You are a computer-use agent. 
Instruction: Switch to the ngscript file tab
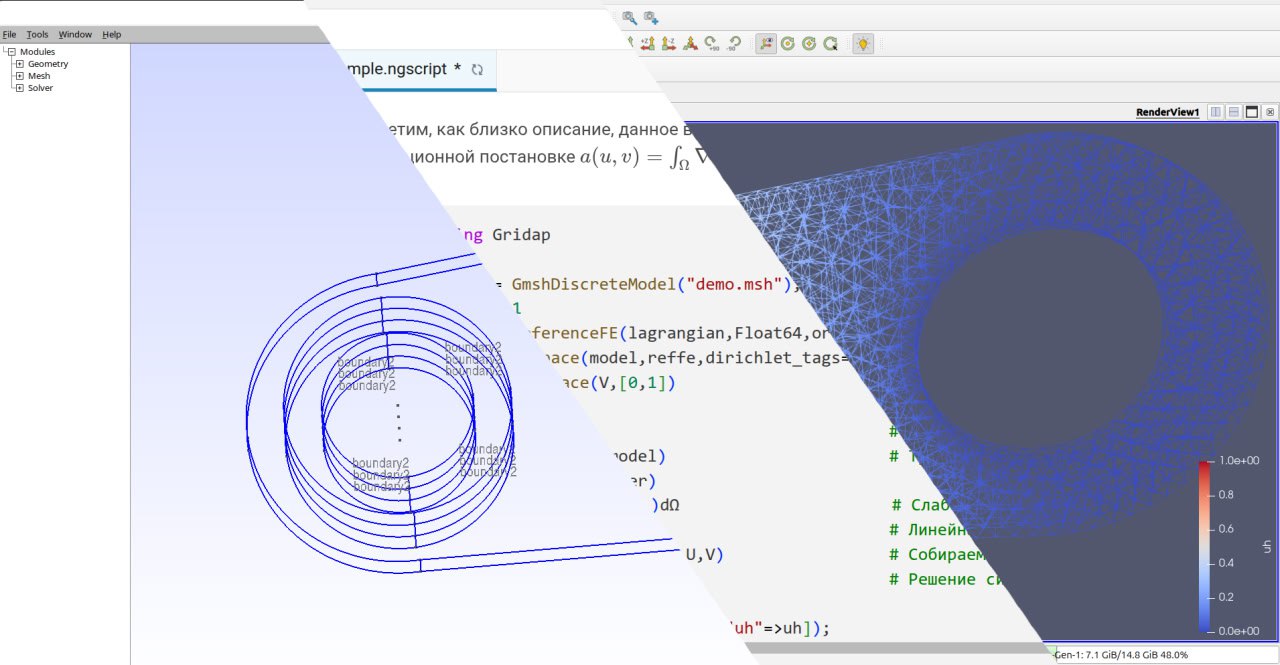point(420,69)
